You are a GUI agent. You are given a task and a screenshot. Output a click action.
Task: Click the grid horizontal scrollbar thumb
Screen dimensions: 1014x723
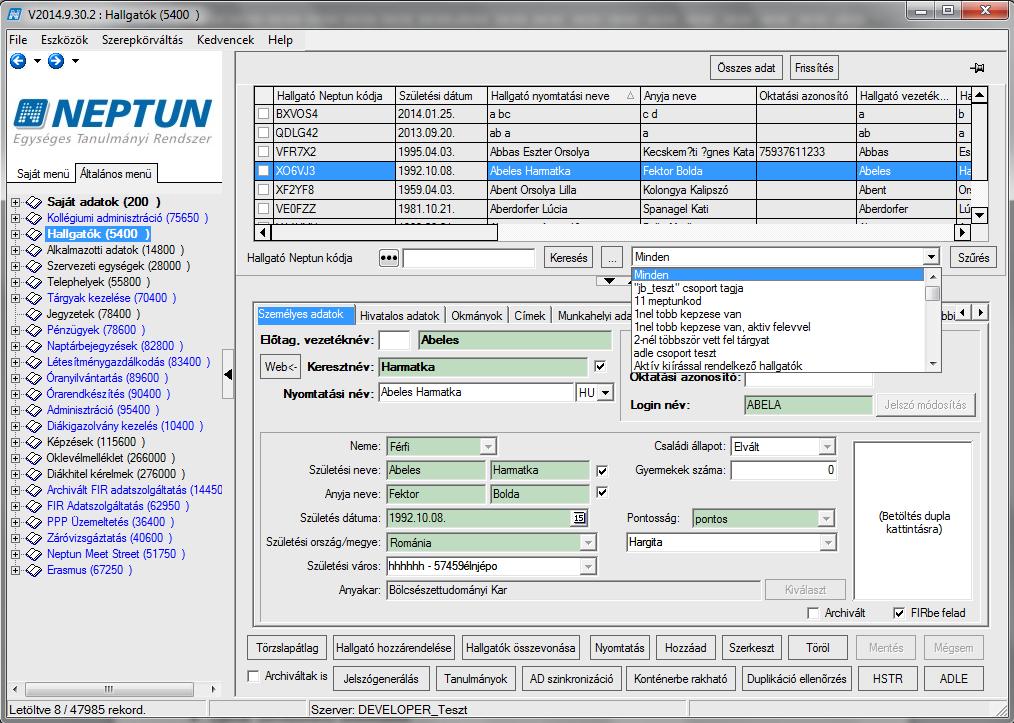coord(384,232)
